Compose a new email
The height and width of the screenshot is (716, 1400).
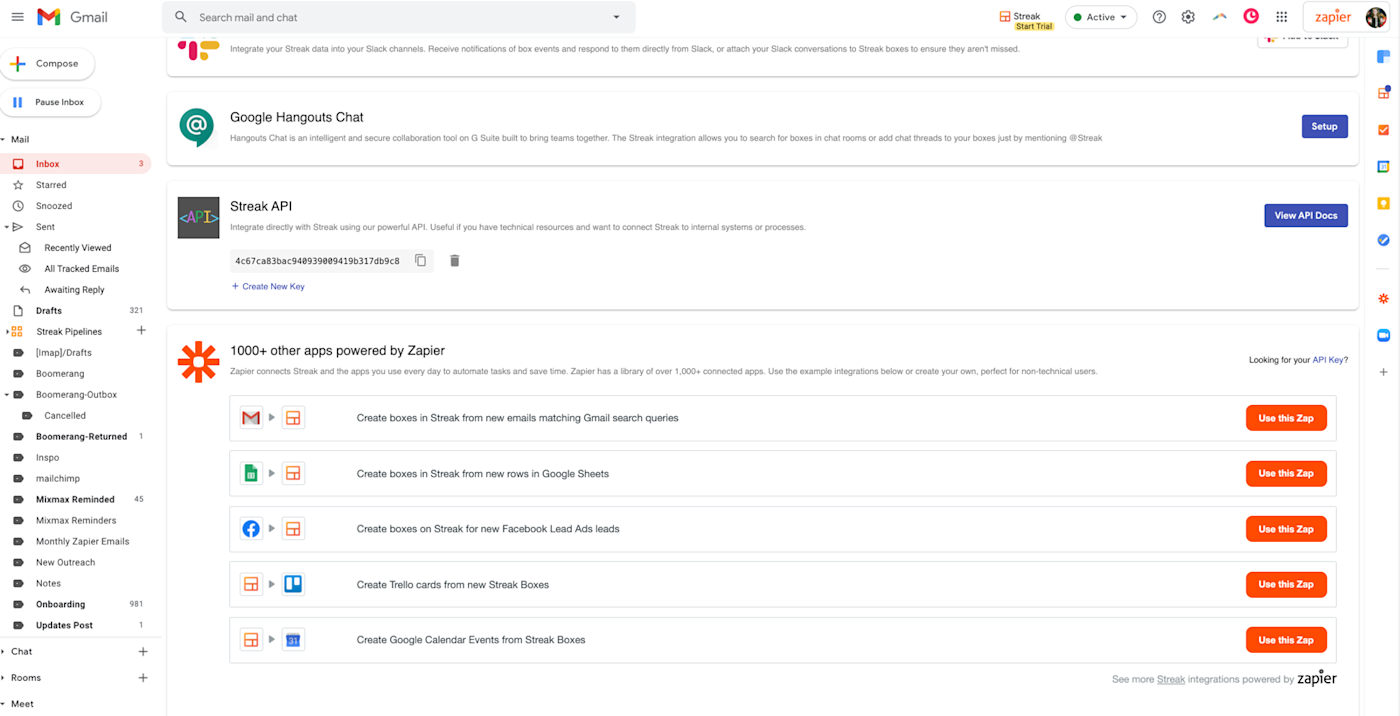click(47, 64)
